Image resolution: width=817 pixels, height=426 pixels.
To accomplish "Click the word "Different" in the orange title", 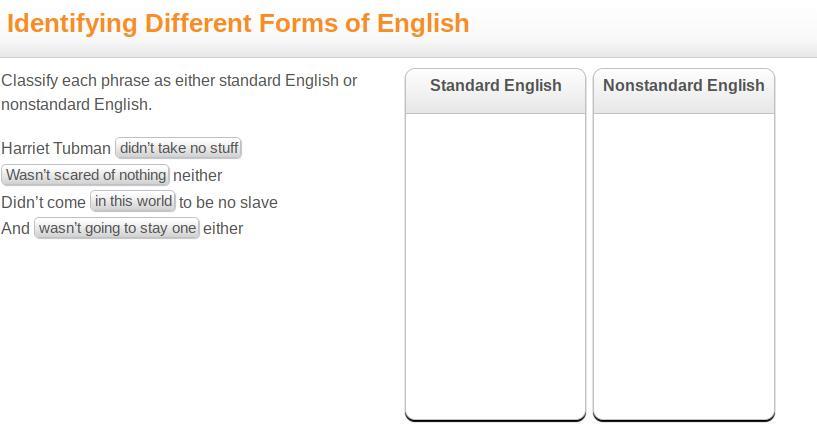I will [x=198, y=23].
